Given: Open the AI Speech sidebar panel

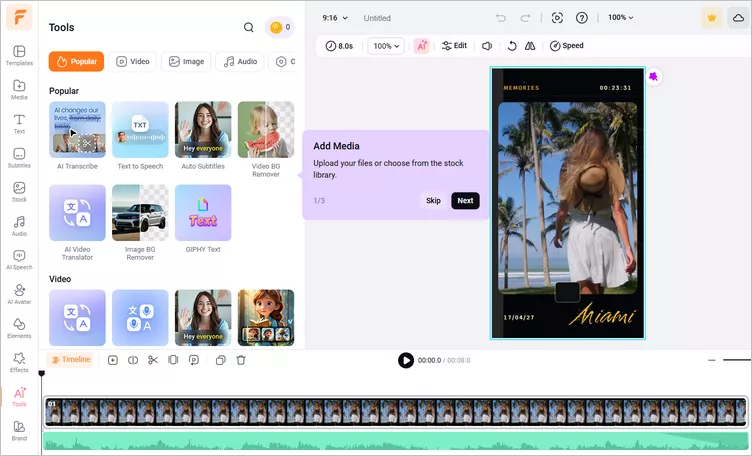Looking at the screenshot, I should point(19,260).
